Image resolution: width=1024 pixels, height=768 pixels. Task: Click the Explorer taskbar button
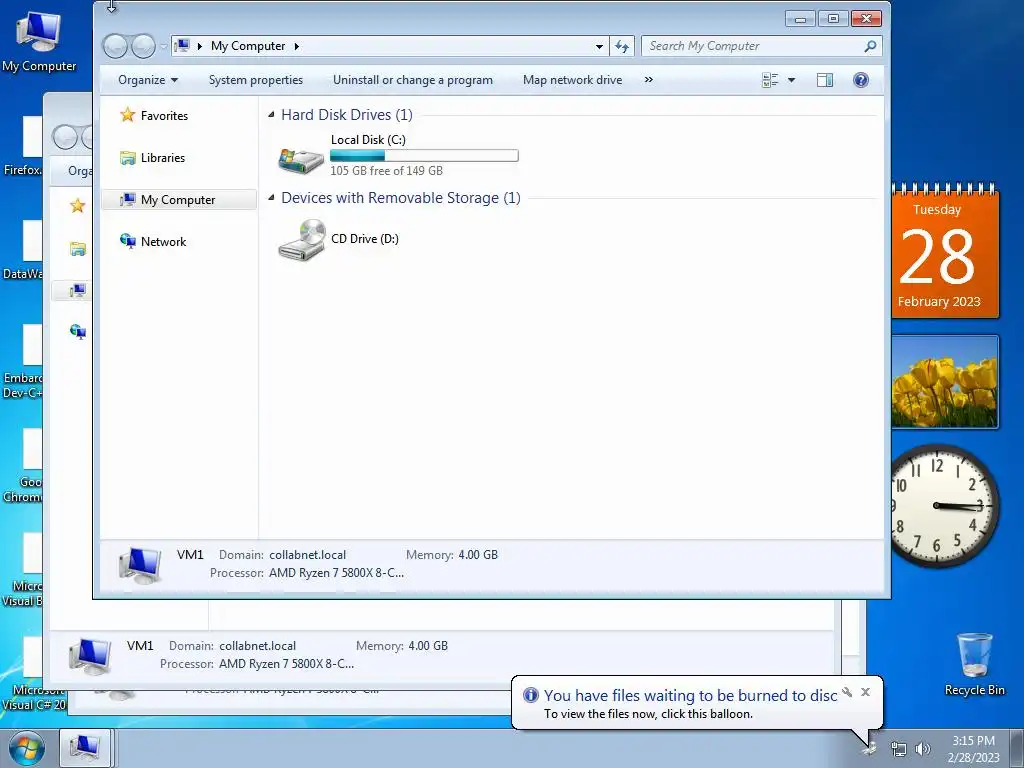coord(86,748)
